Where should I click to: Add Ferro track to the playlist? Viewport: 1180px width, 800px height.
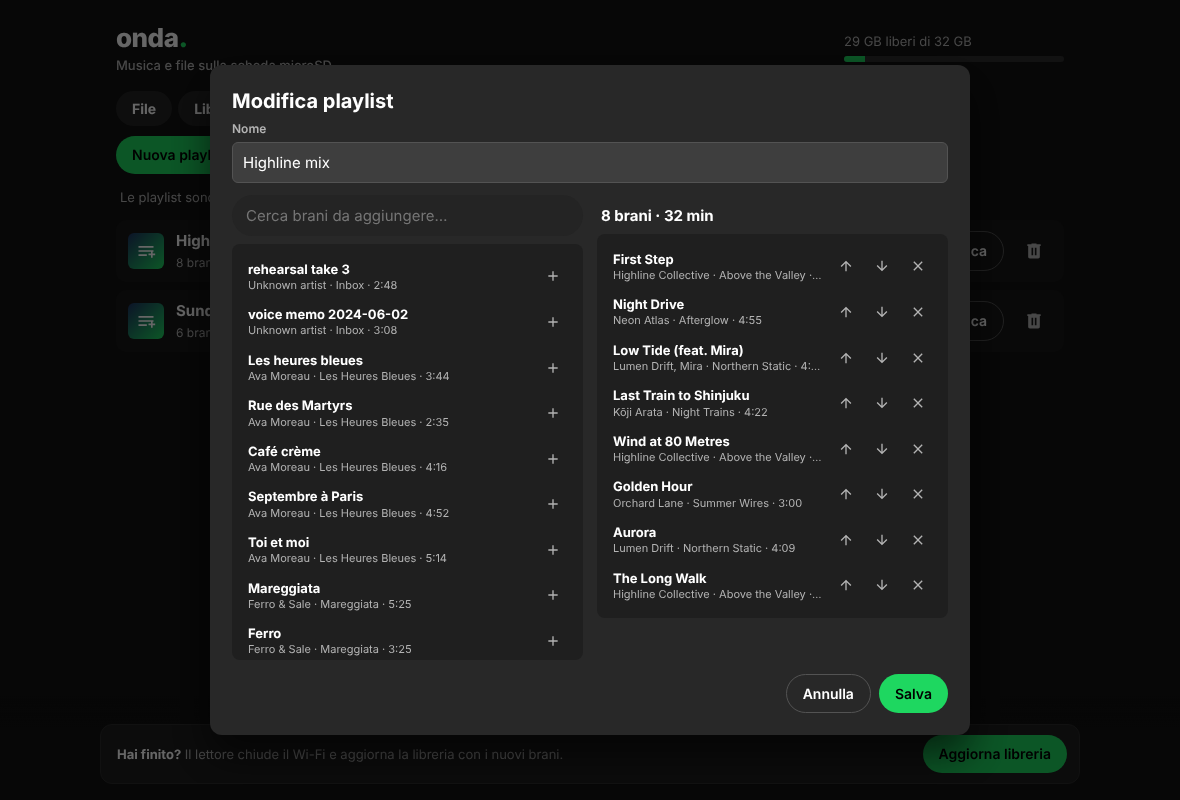[552, 641]
